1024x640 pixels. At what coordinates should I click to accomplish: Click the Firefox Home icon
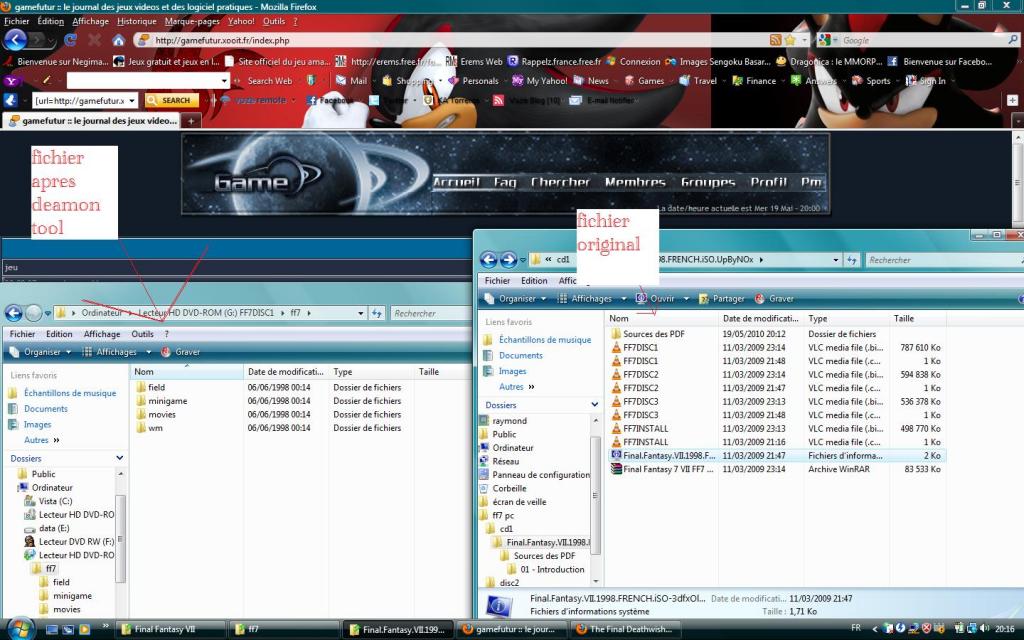tap(118, 40)
